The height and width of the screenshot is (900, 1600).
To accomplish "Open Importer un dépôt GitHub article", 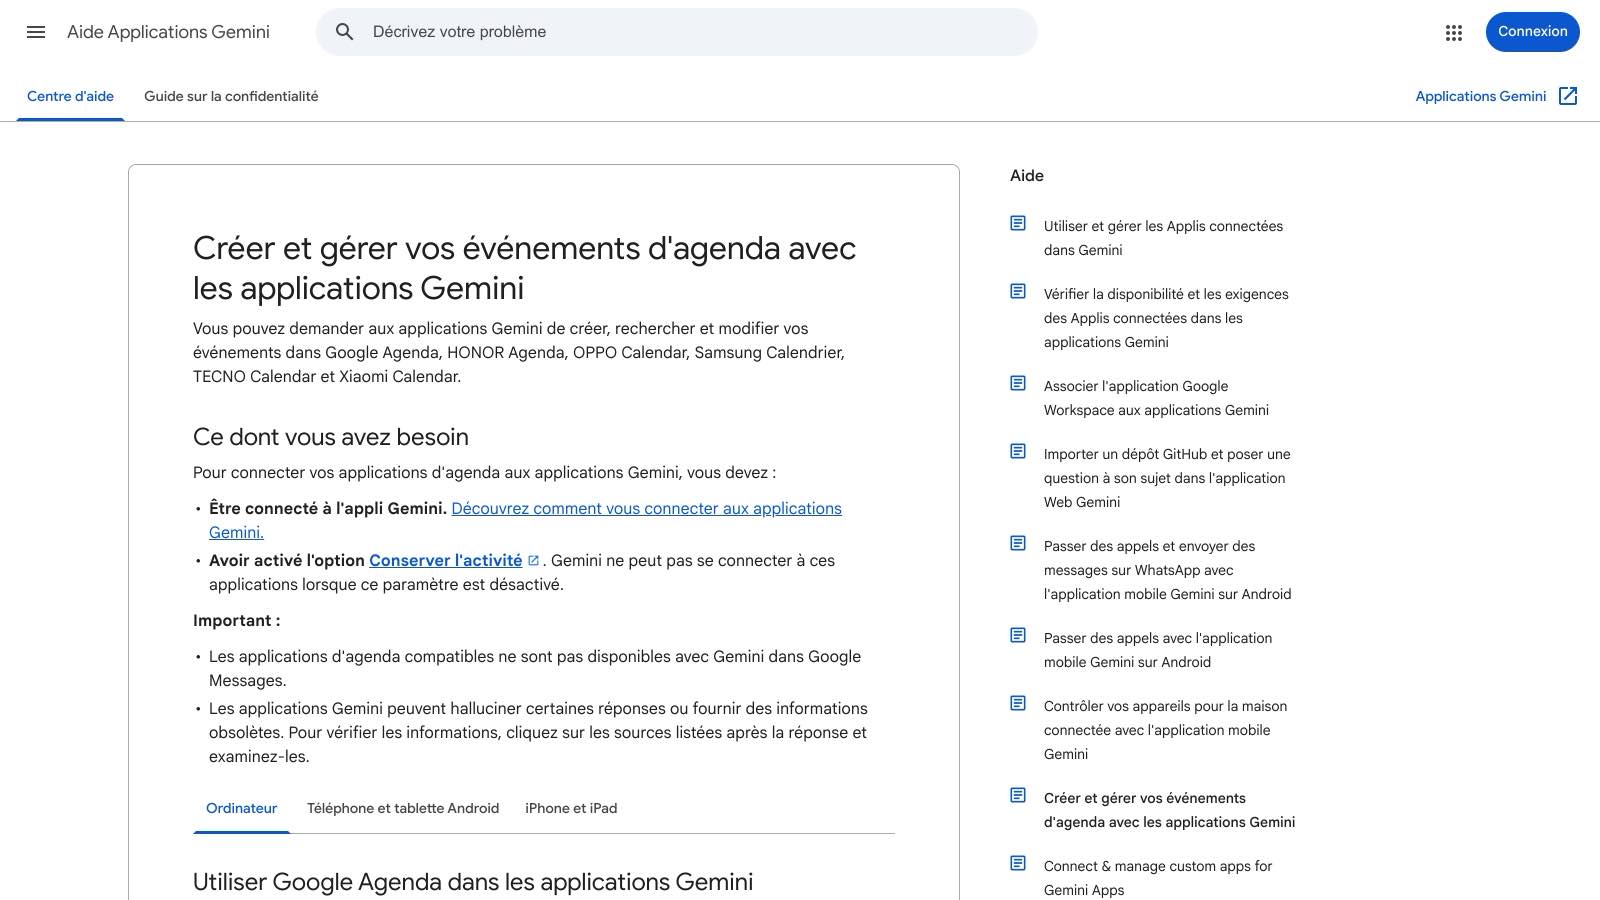I will (x=1167, y=478).
